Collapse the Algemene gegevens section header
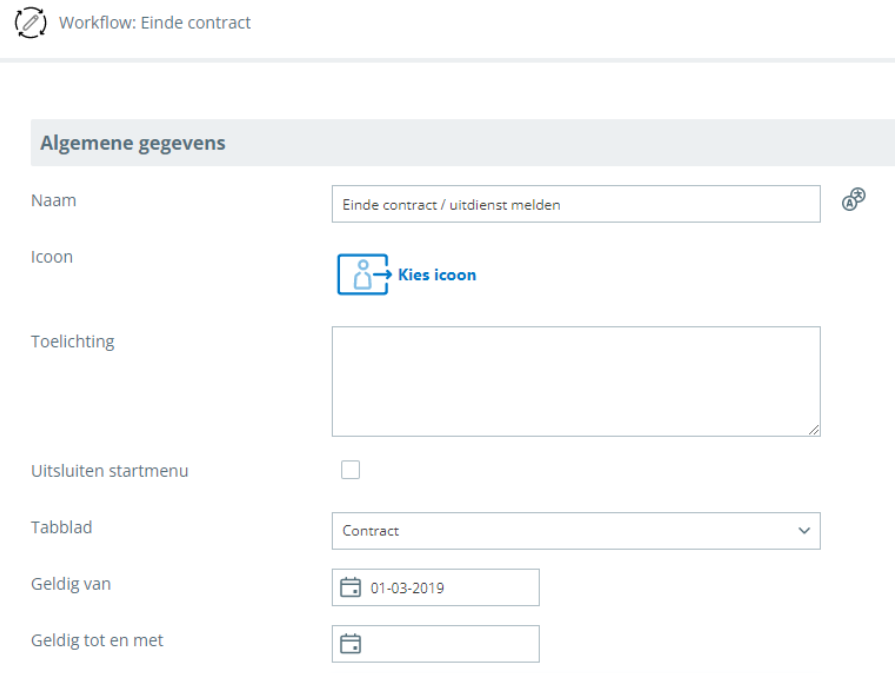This screenshot has height=674, width=895. 133,143
